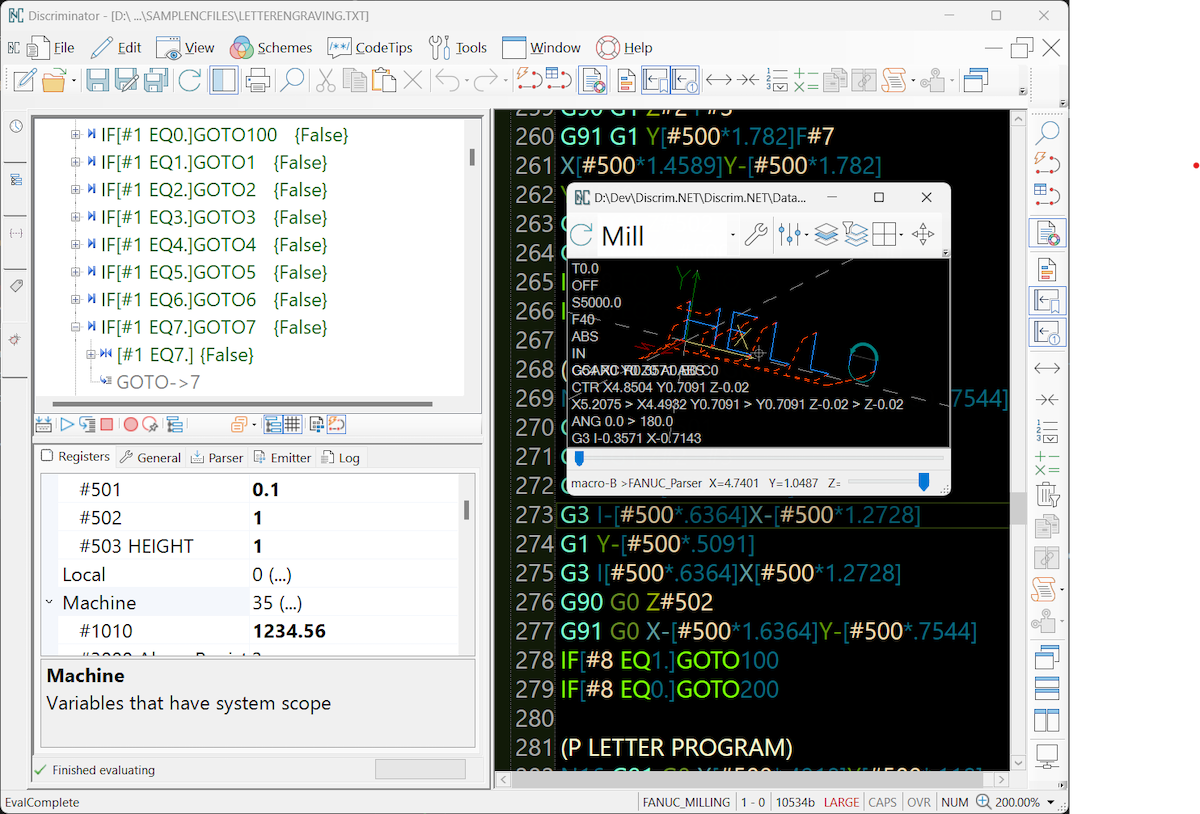Click the new file pencil icon
1200x814 pixels.
25,80
